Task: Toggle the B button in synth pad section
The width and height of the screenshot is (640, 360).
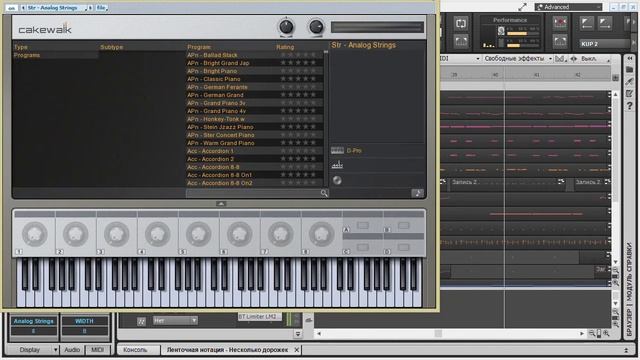Action: (403, 225)
